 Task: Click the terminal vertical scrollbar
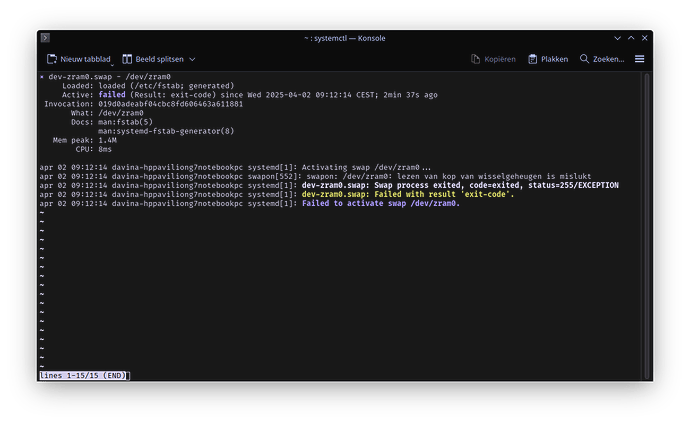tap(647, 226)
